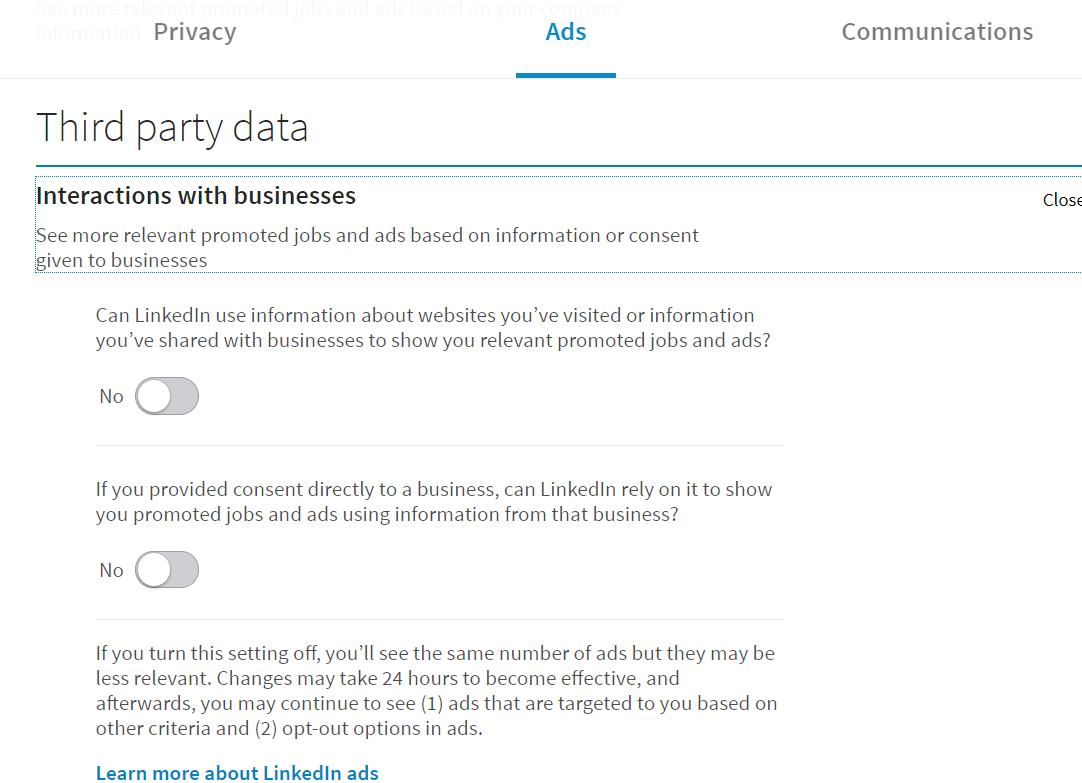The image size is (1082, 783).
Task: Switch to the Privacy tab
Action: pyautogui.click(x=195, y=32)
